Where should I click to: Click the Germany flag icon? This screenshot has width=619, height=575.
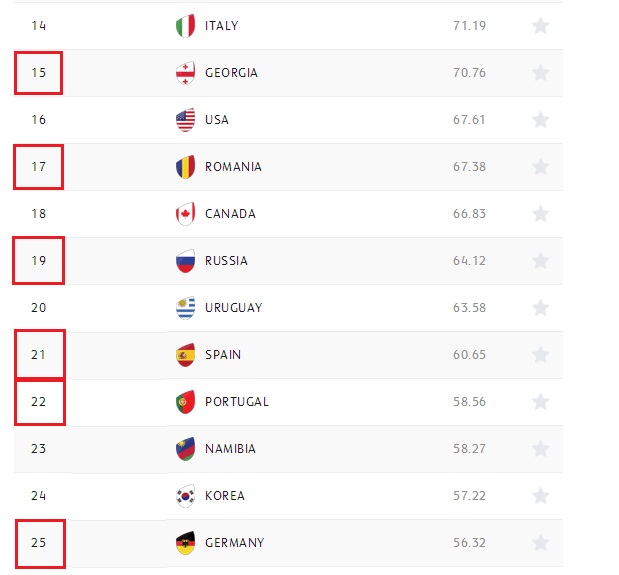pyautogui.click(x=185, y=543)
